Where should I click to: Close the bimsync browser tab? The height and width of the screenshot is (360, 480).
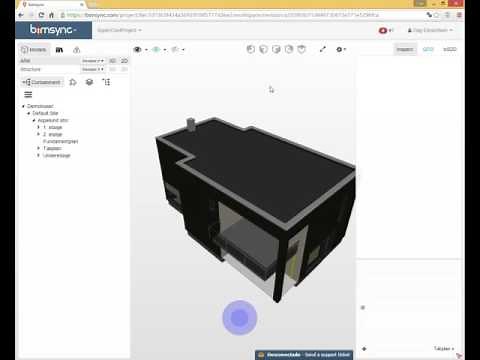click(82, 4)
